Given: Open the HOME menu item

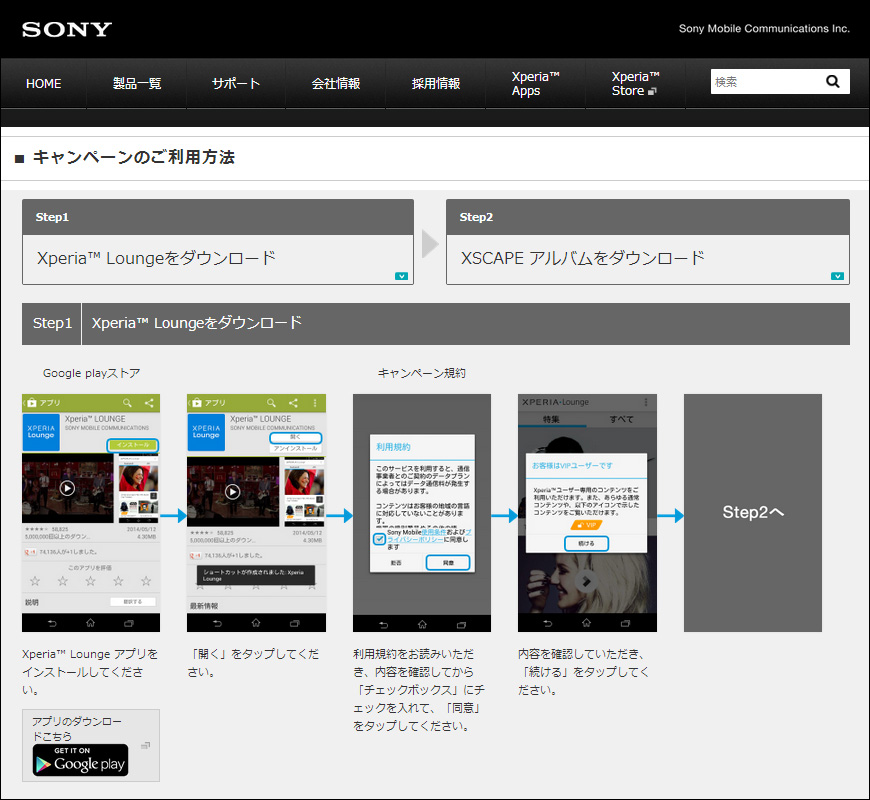Looking at the screenshot, I should coord(43,84).
